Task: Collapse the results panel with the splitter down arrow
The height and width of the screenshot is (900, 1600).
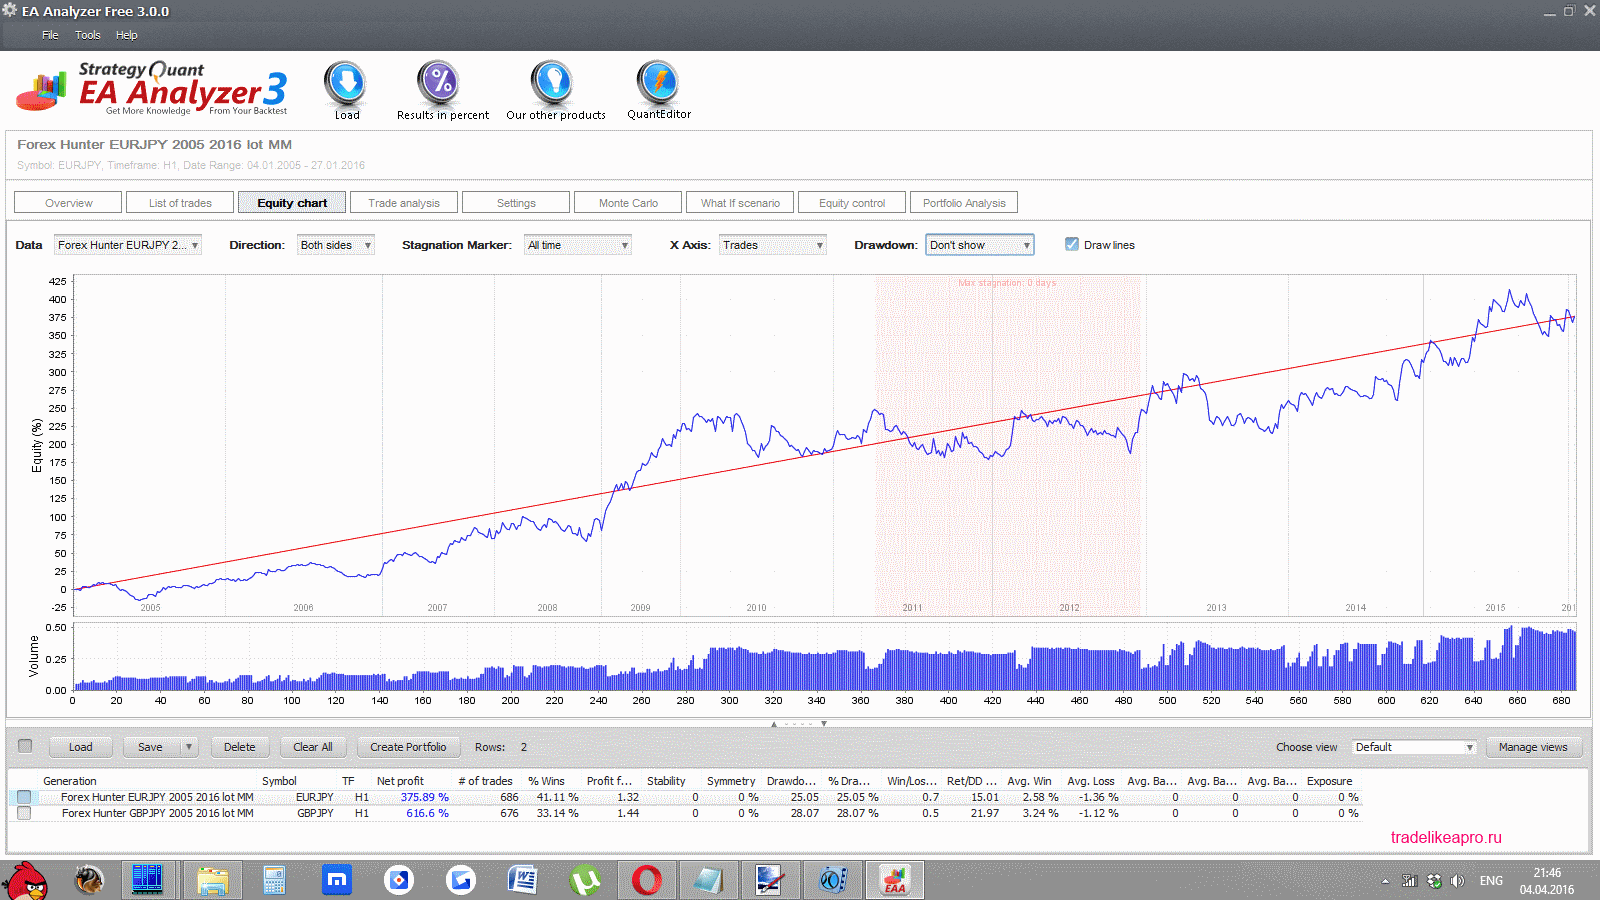Action: click(824, 723)
